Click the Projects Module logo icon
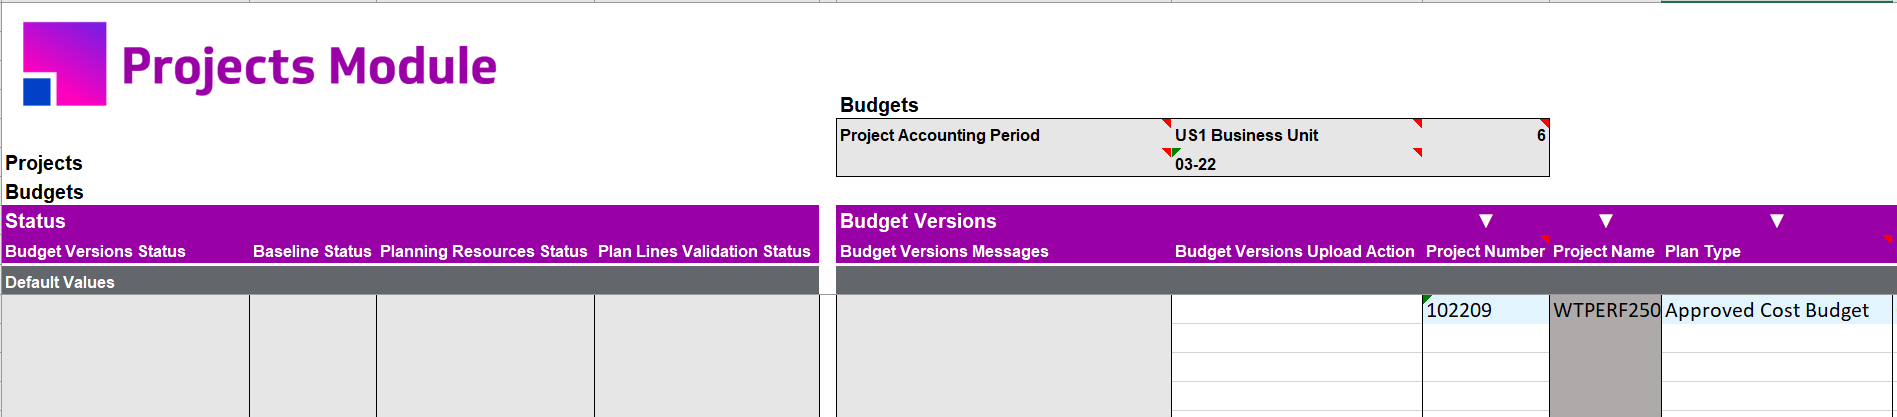 [x=65, y=64]
